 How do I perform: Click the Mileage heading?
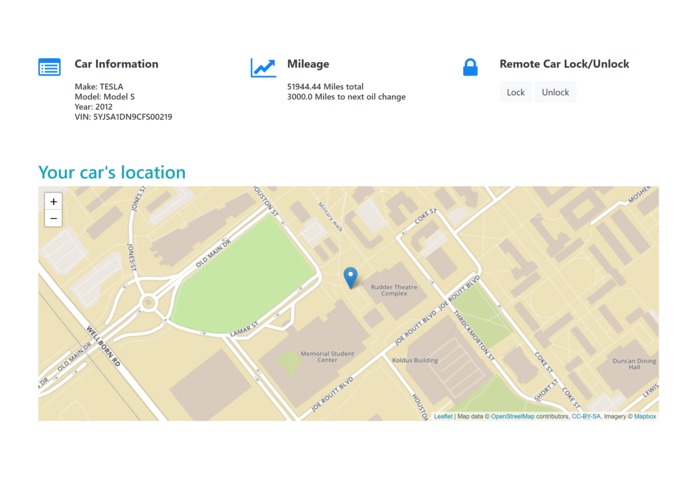(x=308, y=64)
